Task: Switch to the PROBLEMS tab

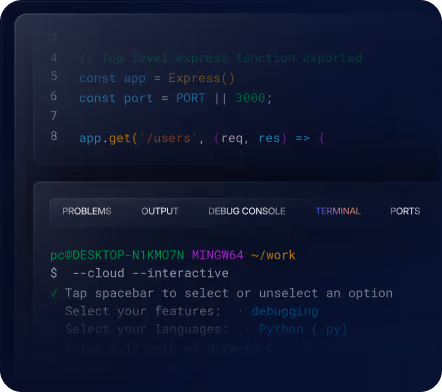Action: click(x=87, y=211)
